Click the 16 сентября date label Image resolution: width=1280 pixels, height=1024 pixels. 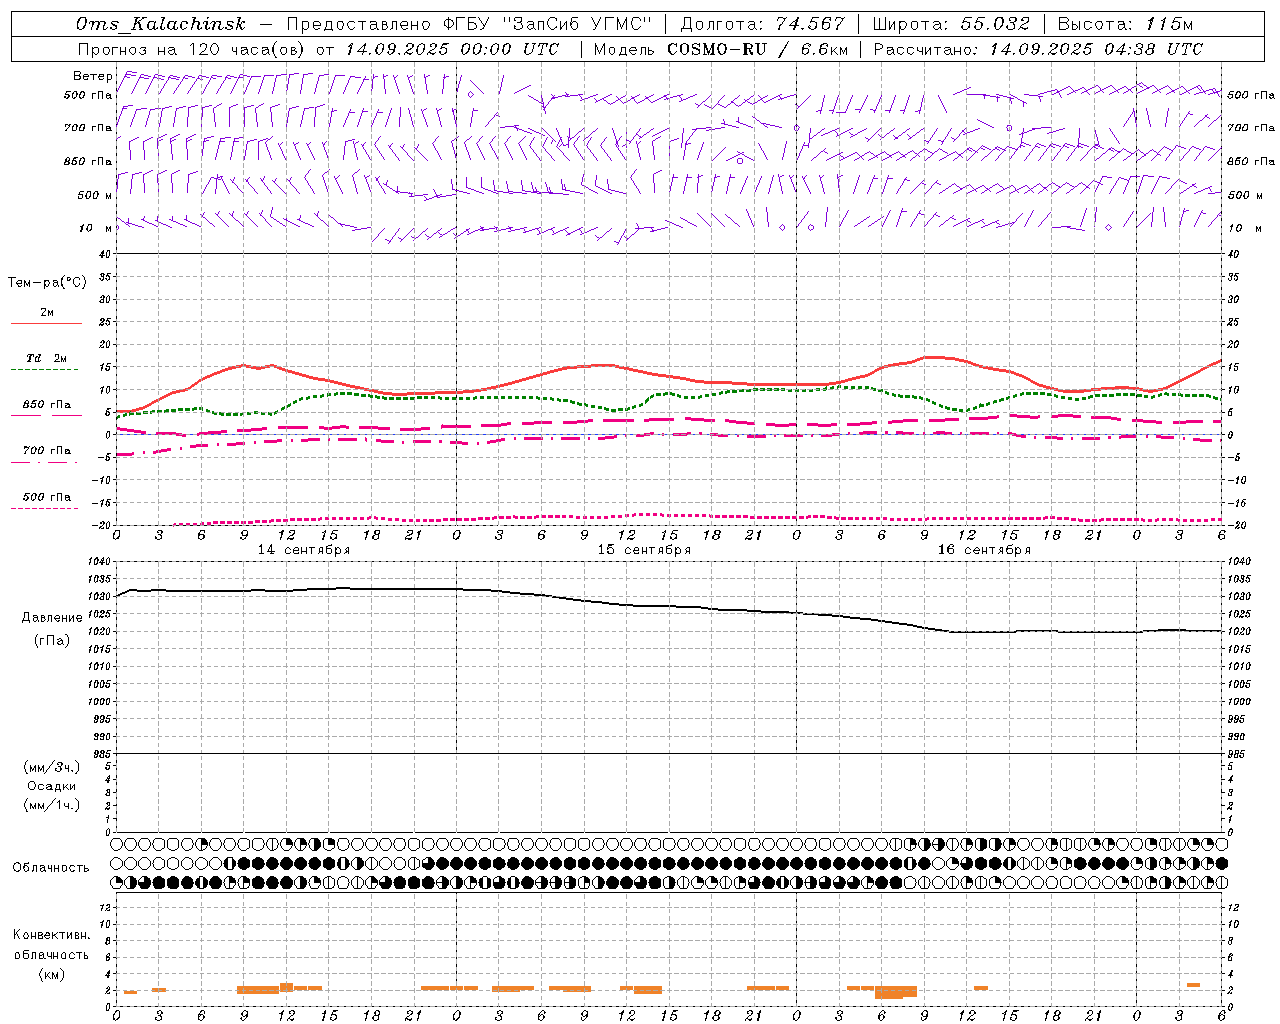(984, 550)
